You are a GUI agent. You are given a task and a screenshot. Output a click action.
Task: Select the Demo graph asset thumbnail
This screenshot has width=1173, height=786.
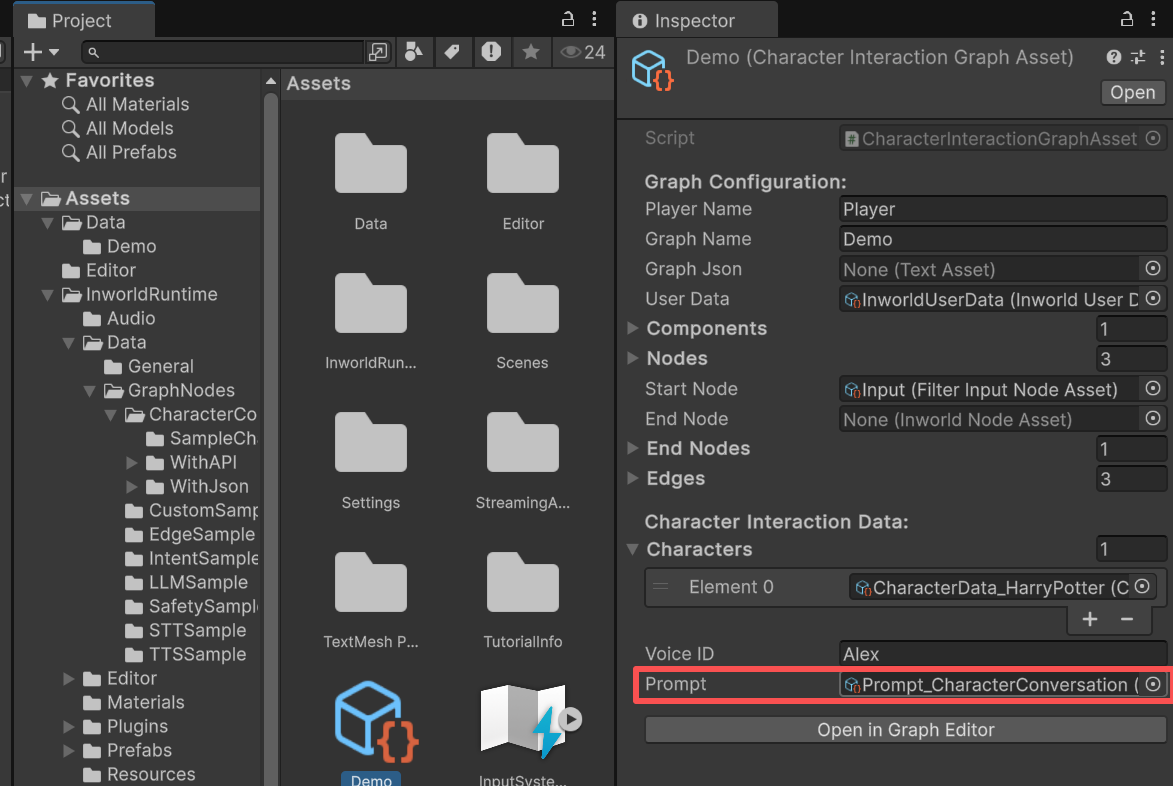(x=376, y=722)
